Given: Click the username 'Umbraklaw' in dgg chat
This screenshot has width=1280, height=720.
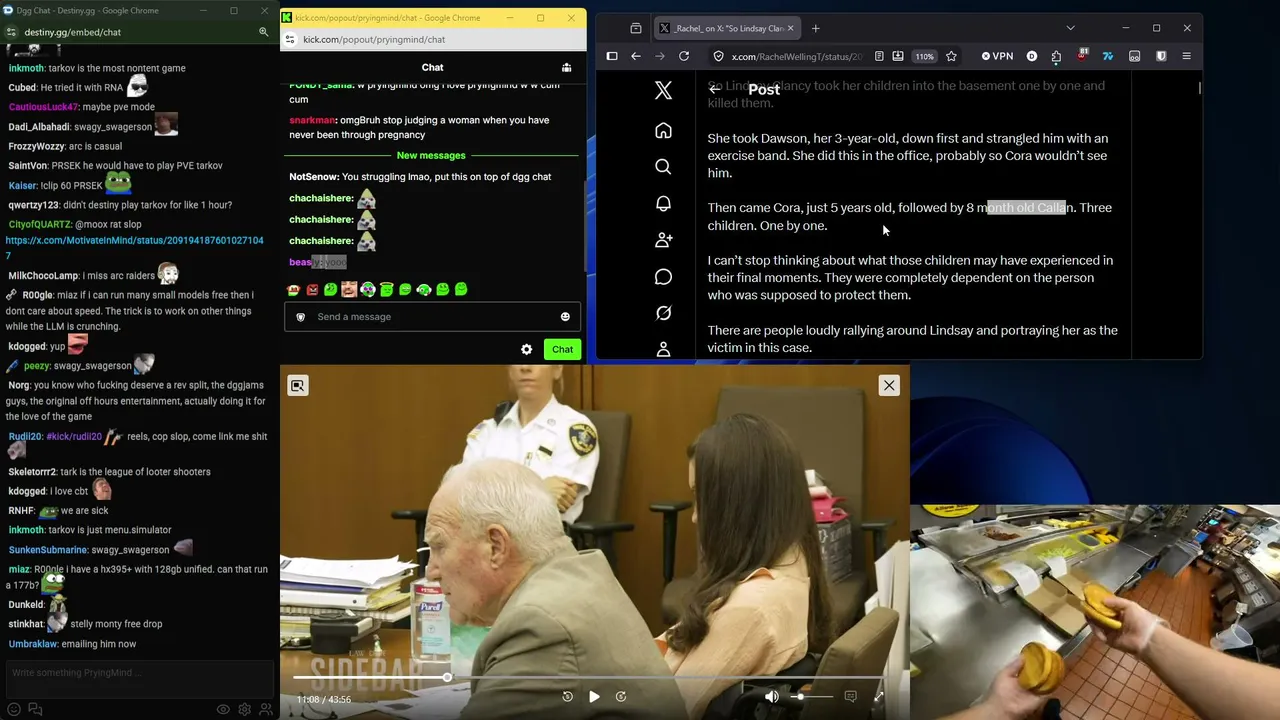Looking at the screenshot, I should [x=32, y=644].
